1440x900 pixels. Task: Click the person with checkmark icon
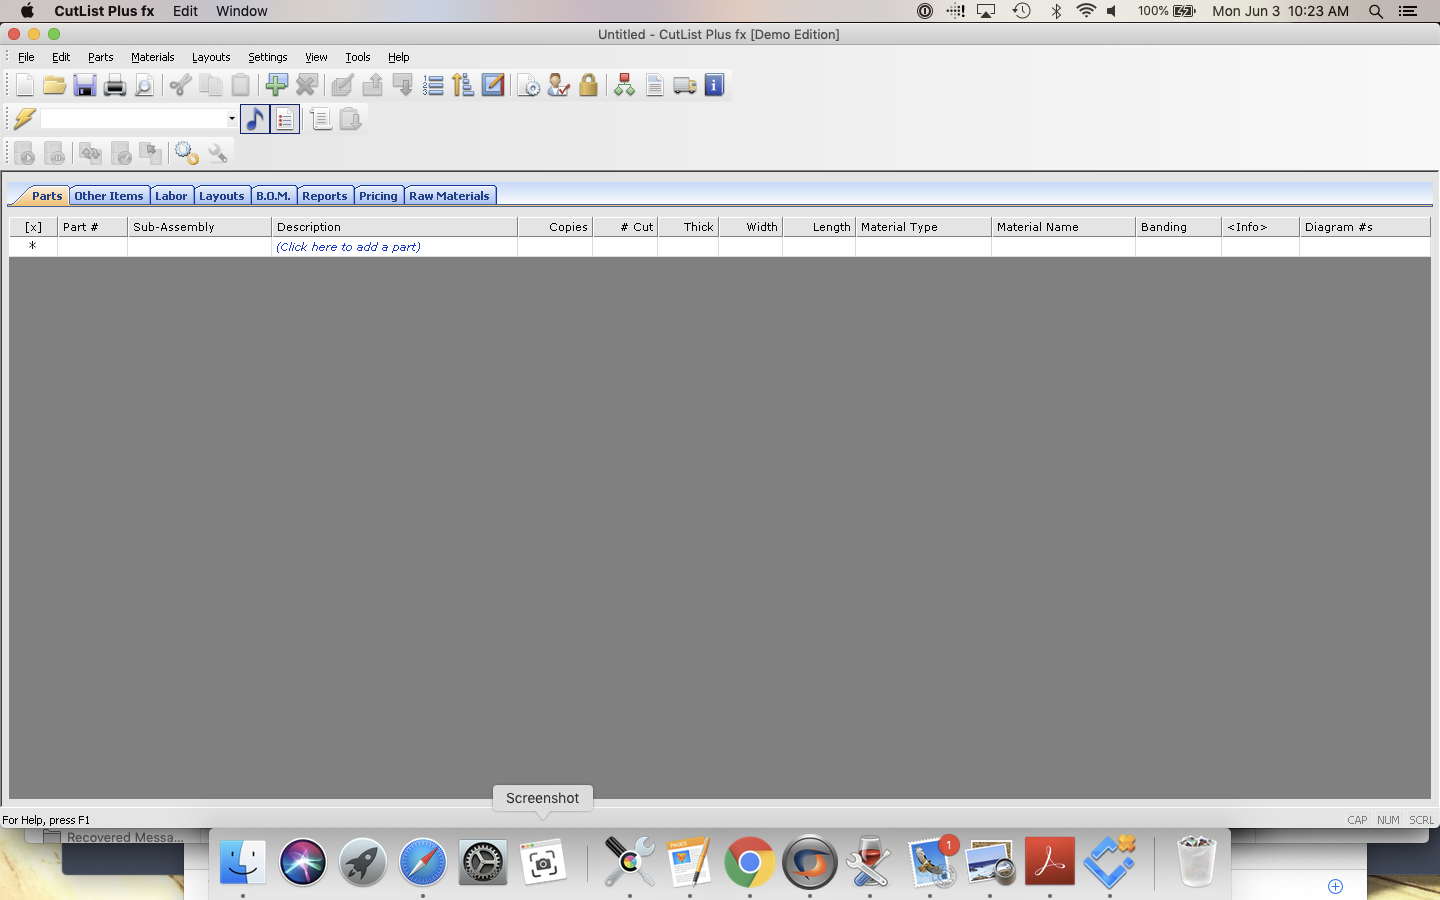tap(559, 86)
